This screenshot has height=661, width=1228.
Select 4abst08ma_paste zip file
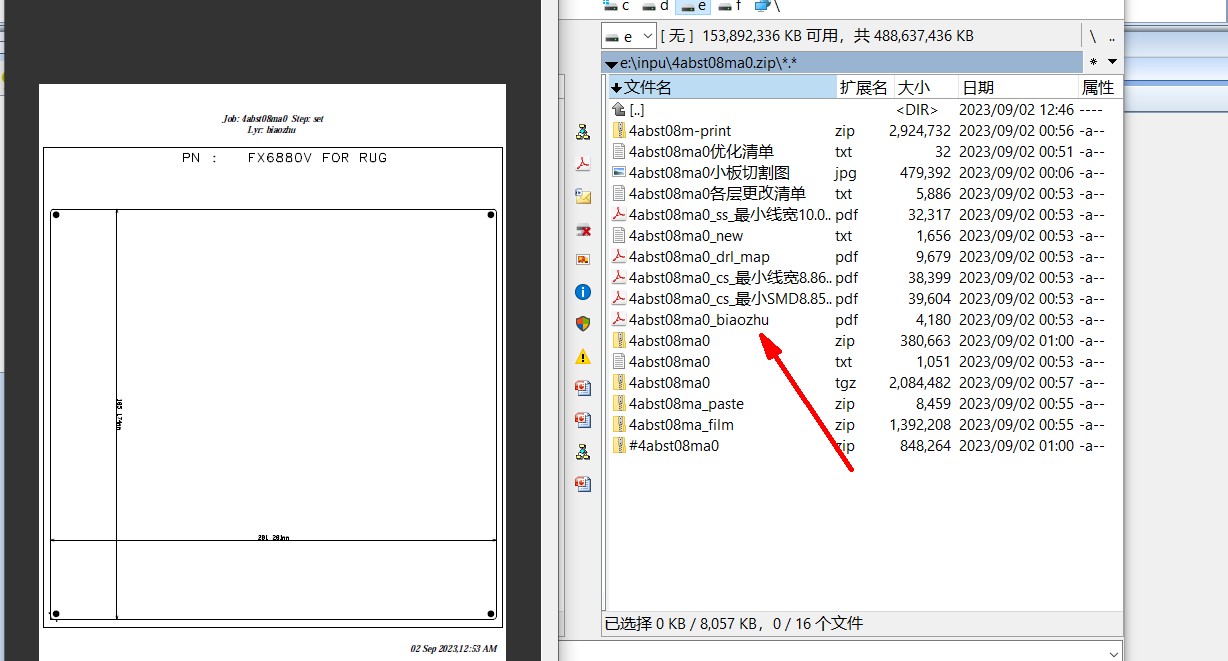(x=686, y=404)
